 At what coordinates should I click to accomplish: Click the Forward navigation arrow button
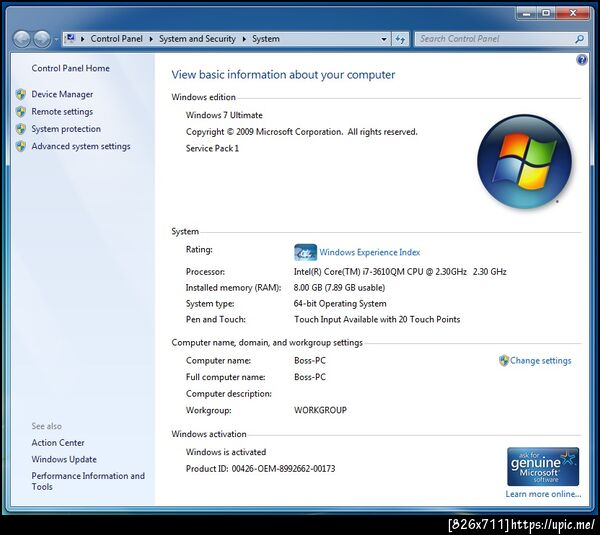(x=42, y=39)
